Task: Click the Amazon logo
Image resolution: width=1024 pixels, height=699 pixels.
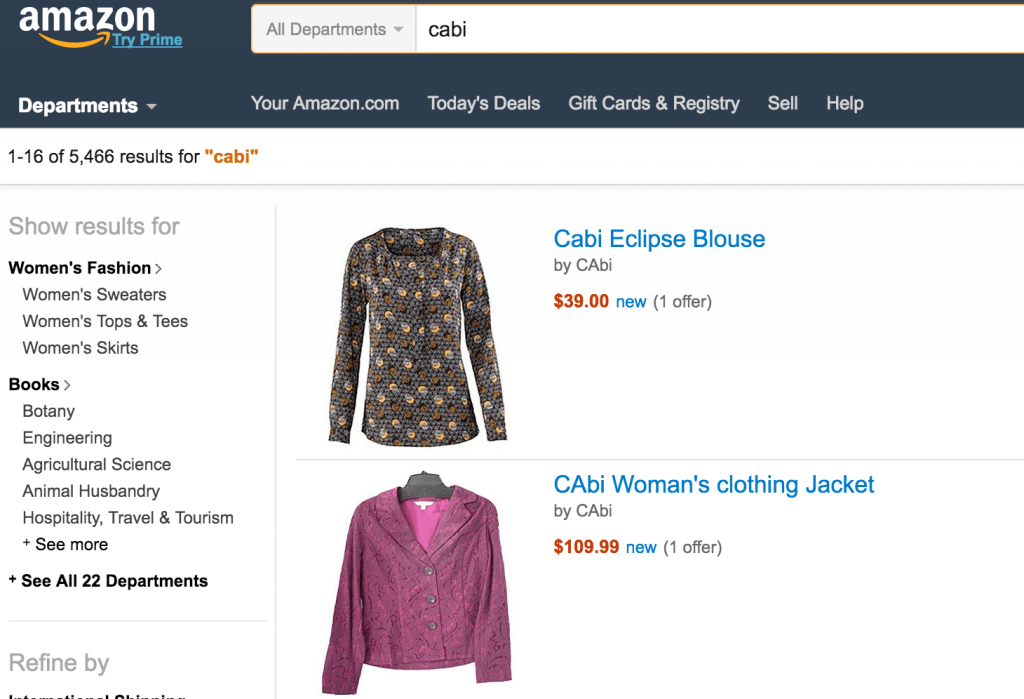Action: point(85,20)
